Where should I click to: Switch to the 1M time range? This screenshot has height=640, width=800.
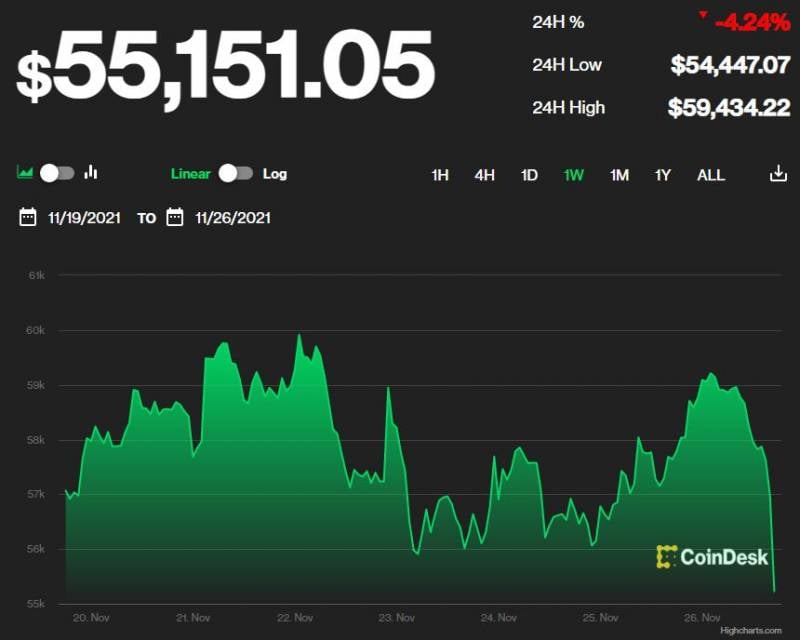coord(619,175)
